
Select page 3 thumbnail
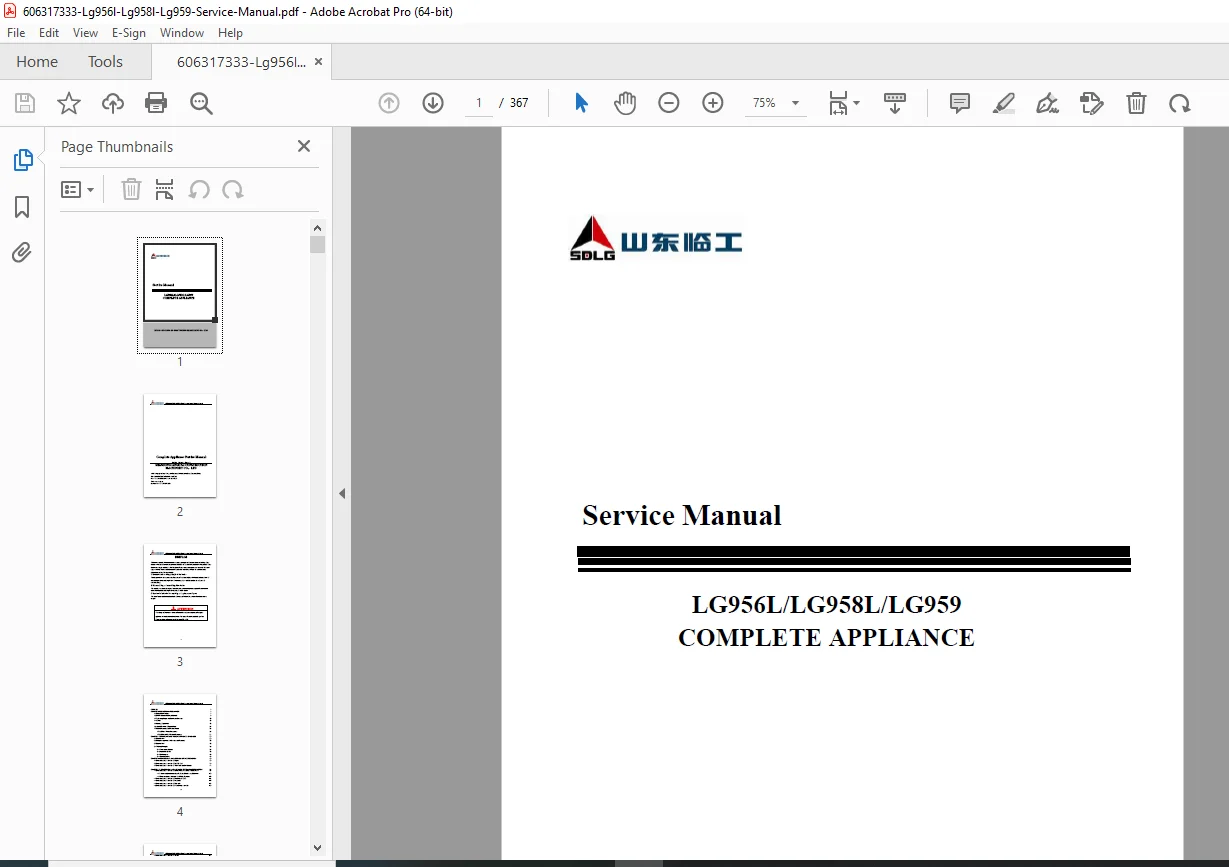(x=180, y=595)
